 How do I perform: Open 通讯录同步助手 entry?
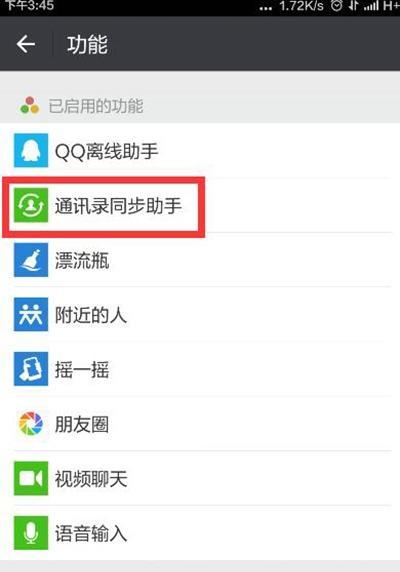pos(200,205)
